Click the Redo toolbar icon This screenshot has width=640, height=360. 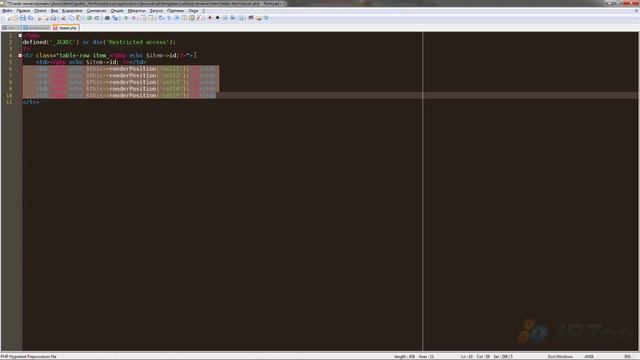point(97,18)
